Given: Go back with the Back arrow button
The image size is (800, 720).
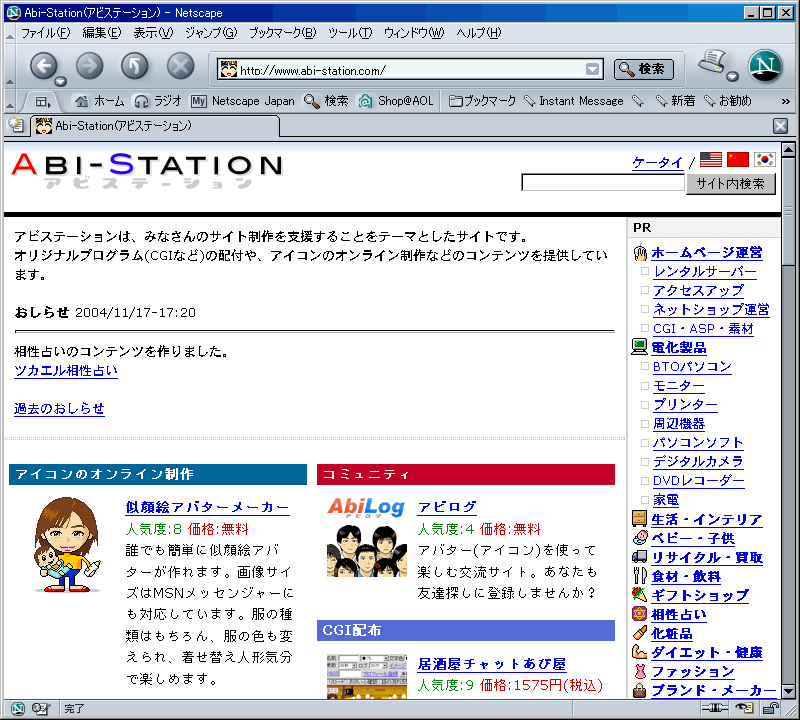Looking at the screenshot, I should [43, 66].
